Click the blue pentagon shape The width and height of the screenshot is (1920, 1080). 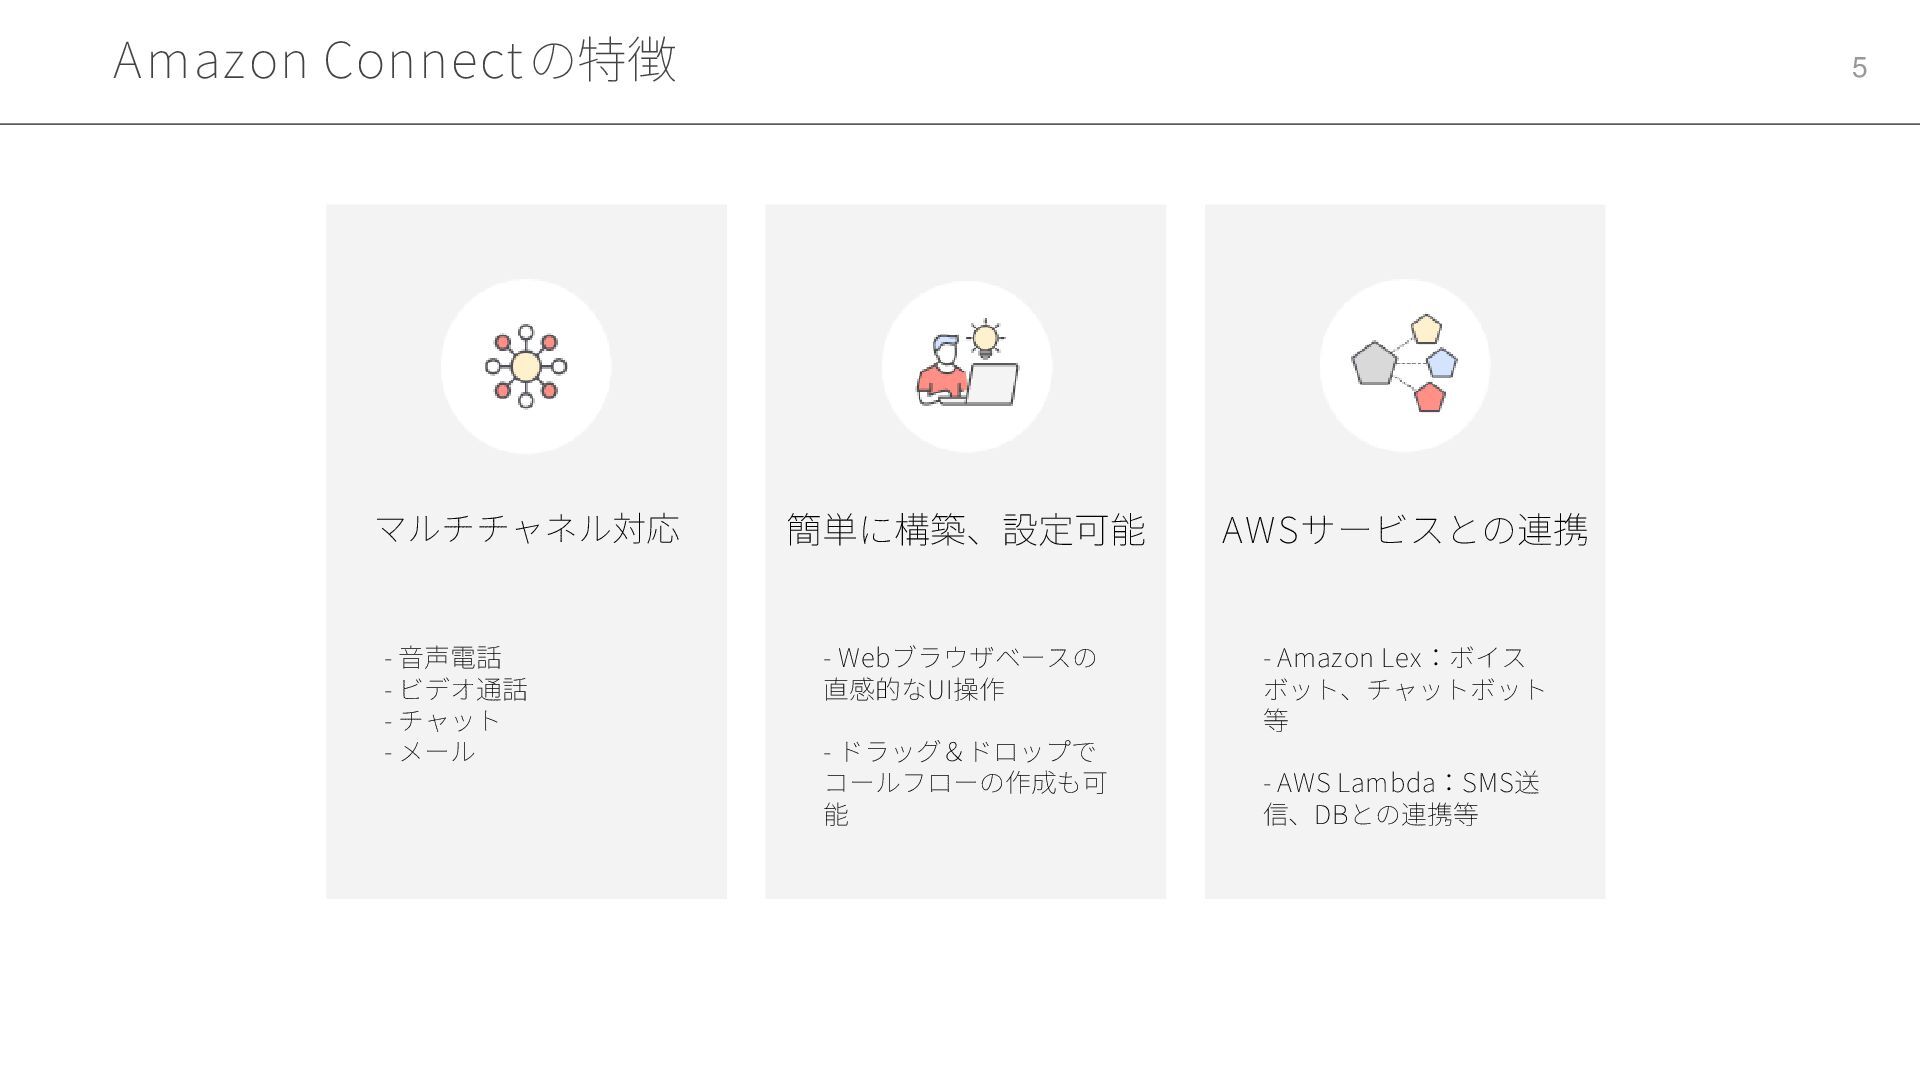coord(1441,363)
